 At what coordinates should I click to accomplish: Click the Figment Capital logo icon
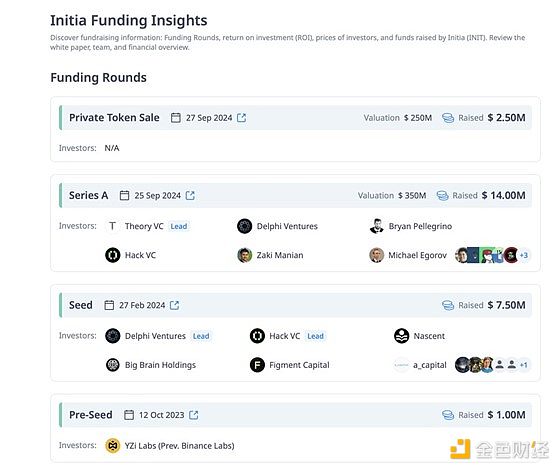tap(257, 365)
